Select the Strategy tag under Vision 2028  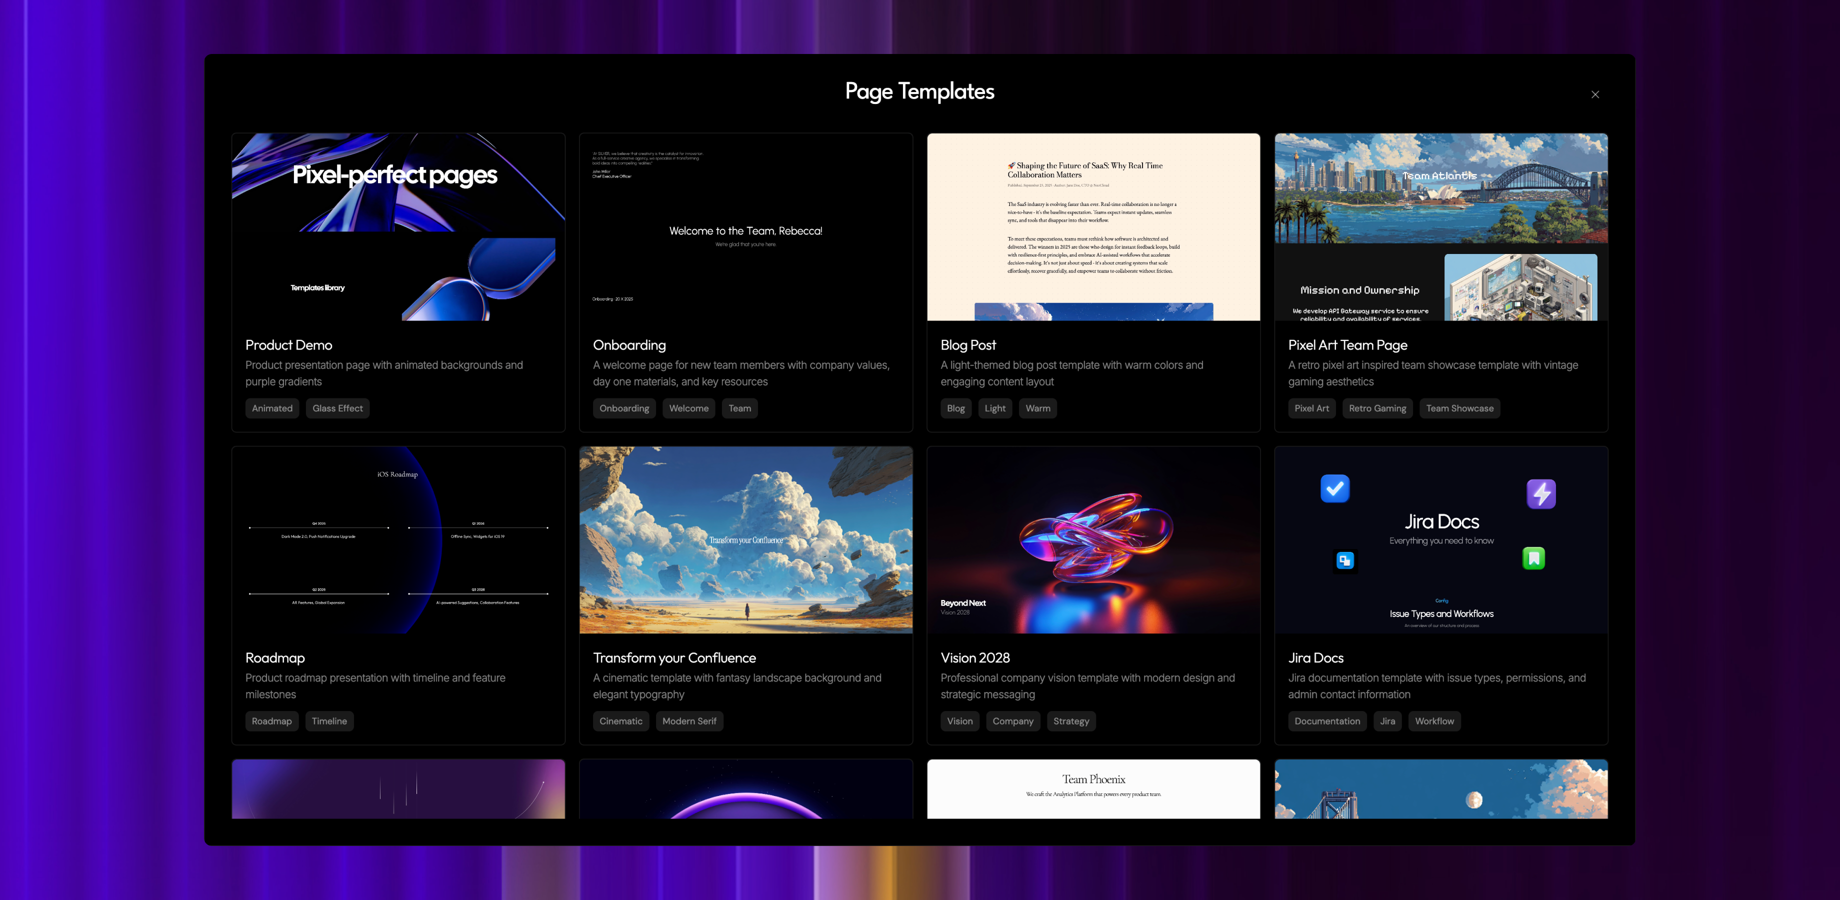[x=1071, y=721]
